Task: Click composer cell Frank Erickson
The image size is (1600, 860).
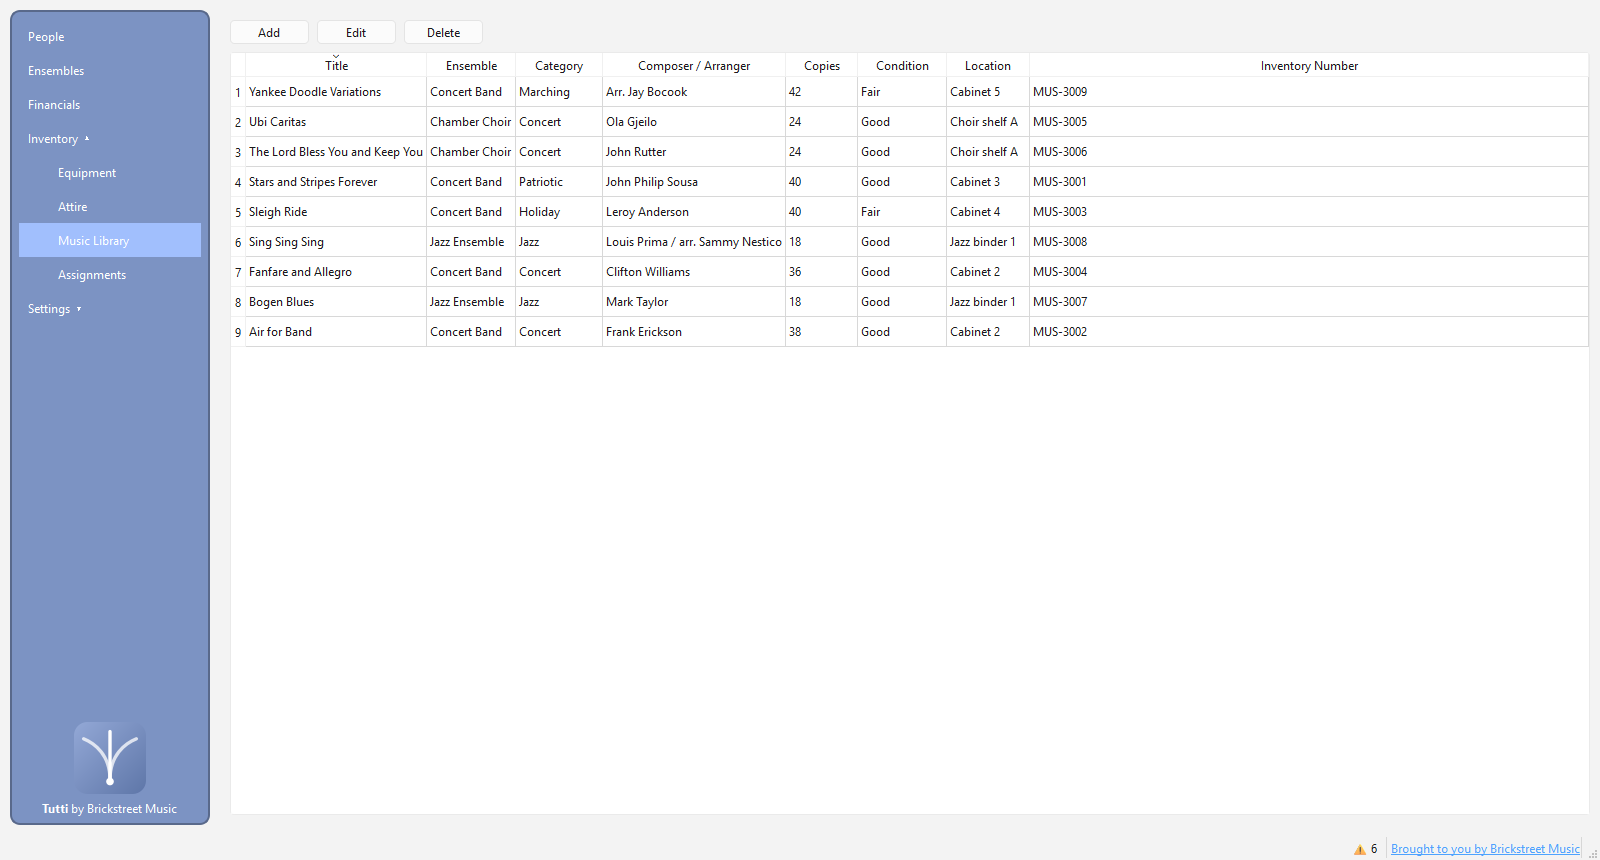Action: click(x=694, y=332)
